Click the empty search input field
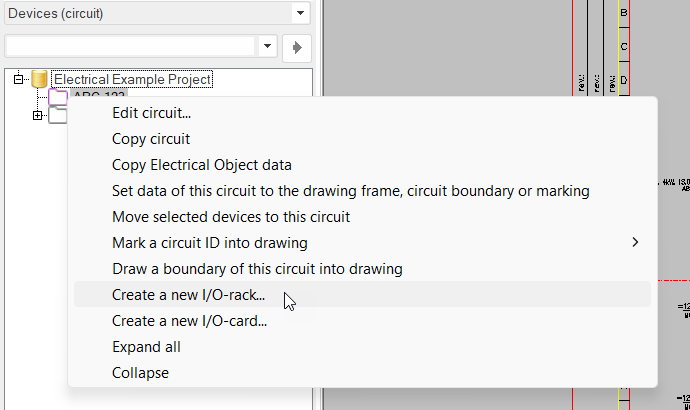The width and height of the screenshot is (690, 410). (x=130, y=46)
